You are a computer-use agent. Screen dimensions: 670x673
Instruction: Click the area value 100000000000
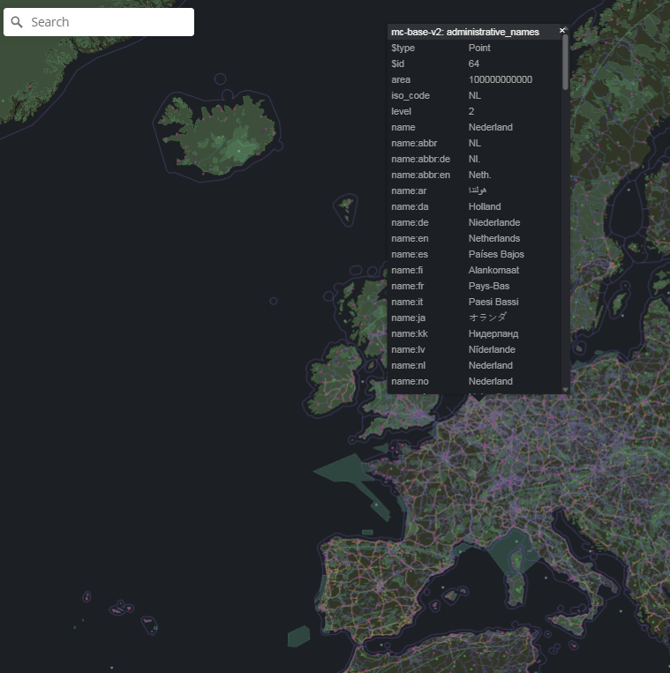tap(500, 79)
